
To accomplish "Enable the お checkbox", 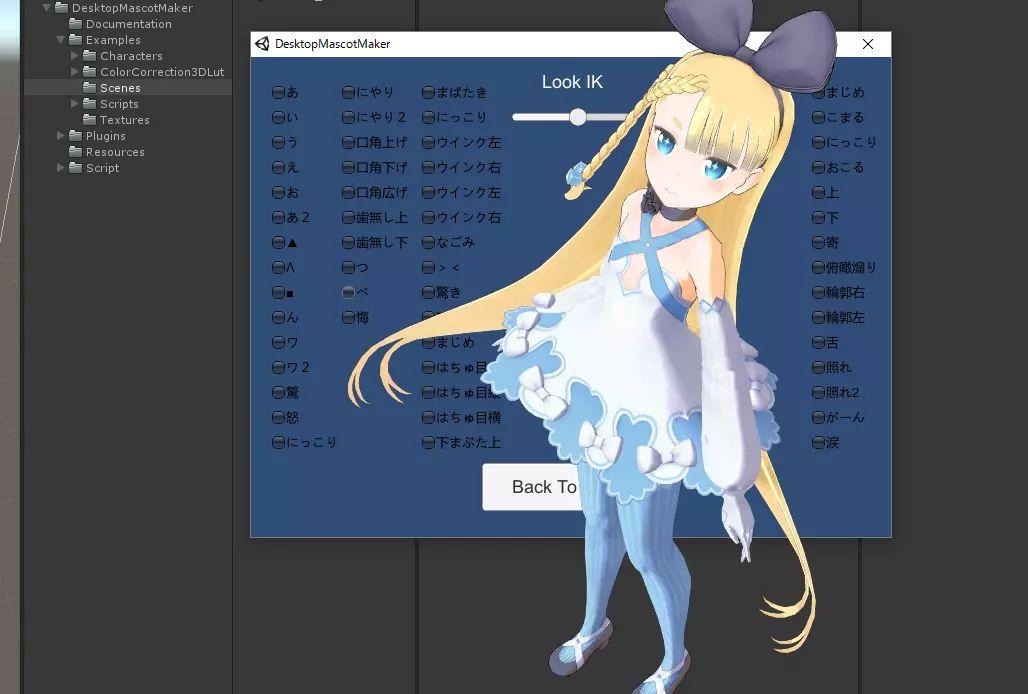I will click(x=278, y=193).
